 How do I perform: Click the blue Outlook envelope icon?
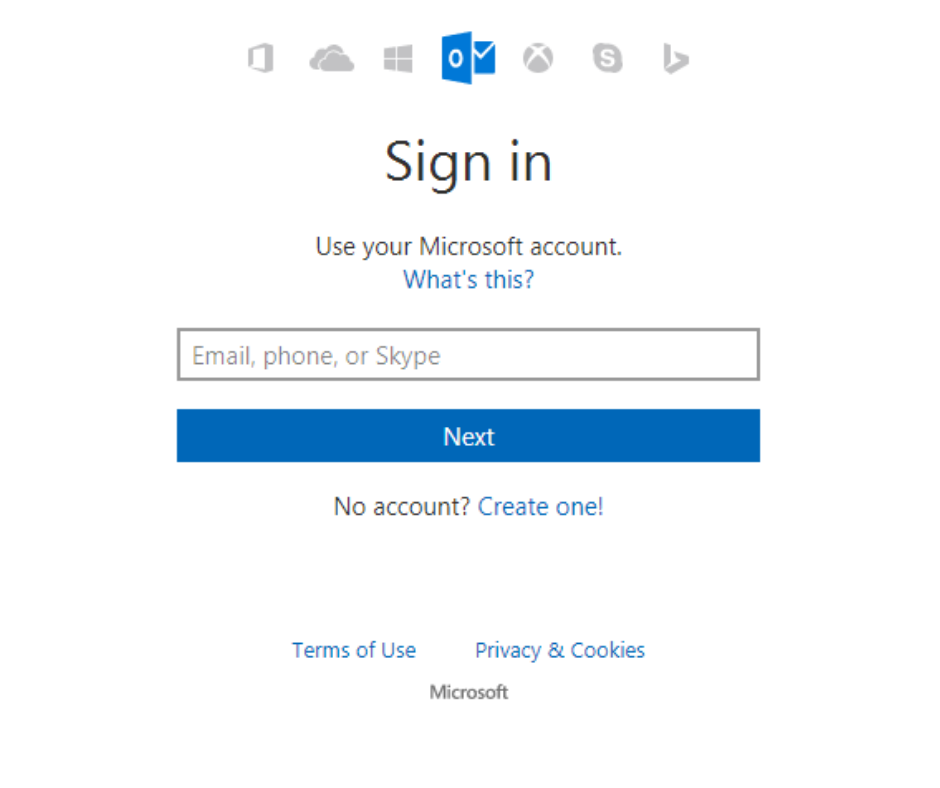[468, 58]
